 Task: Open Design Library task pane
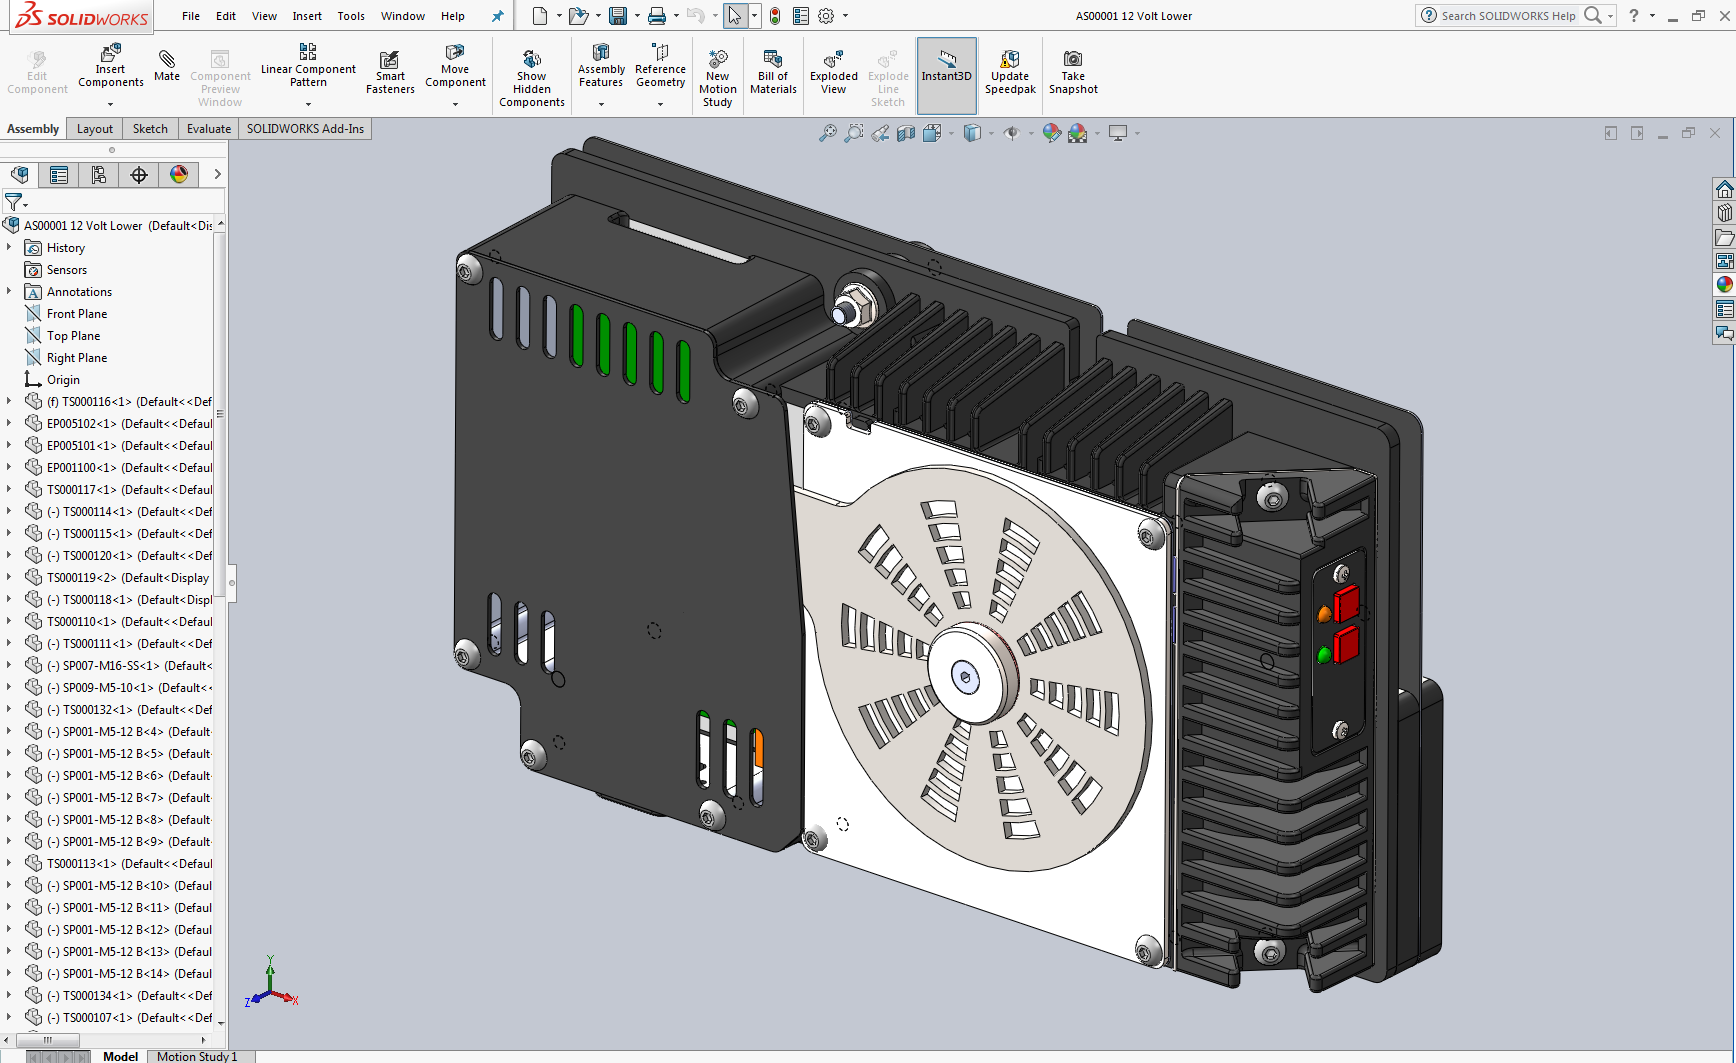click(1724, 213)
